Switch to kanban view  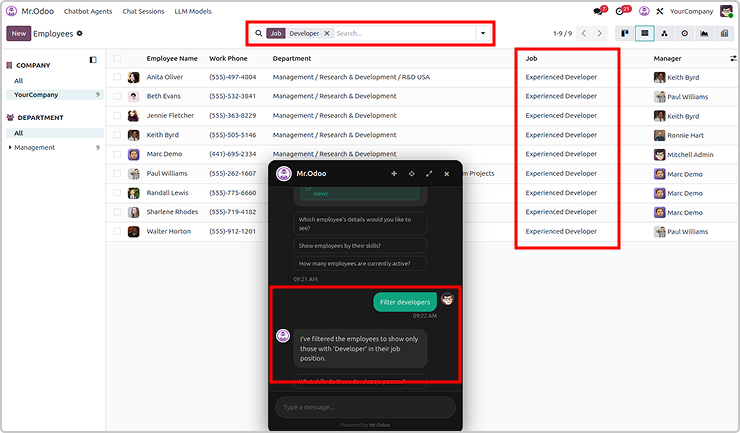625,33
